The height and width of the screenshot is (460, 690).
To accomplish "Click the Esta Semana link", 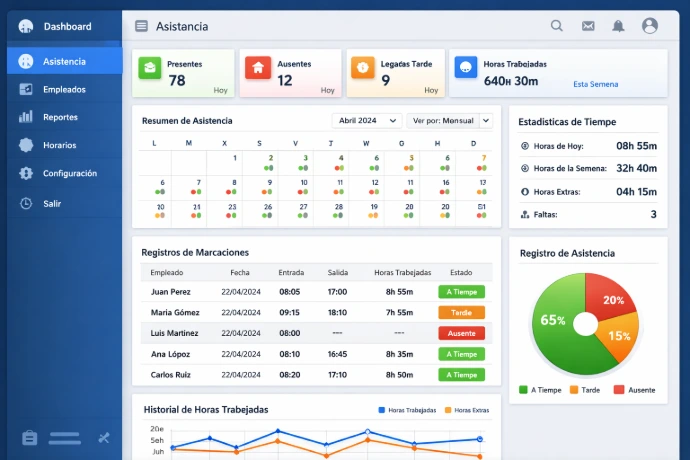I will [595, 84].
